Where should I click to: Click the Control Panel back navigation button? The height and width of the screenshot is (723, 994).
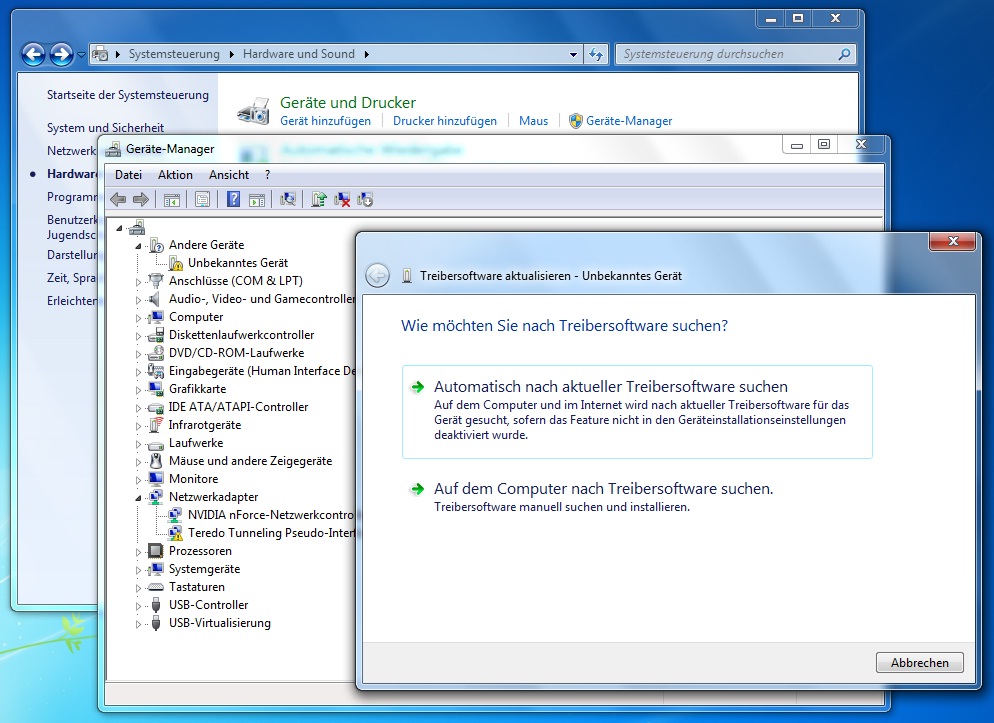click(x=34, y=54)
